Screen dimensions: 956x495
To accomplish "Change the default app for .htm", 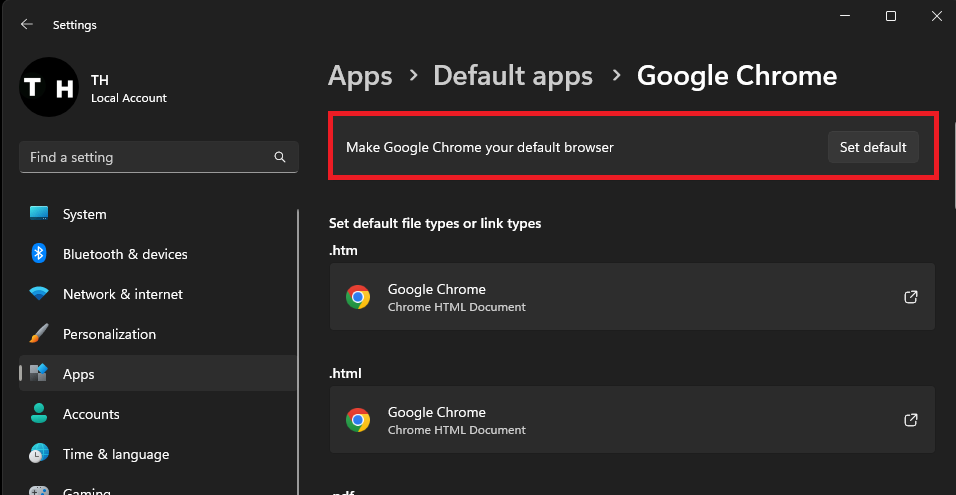I will coord(632,297).
